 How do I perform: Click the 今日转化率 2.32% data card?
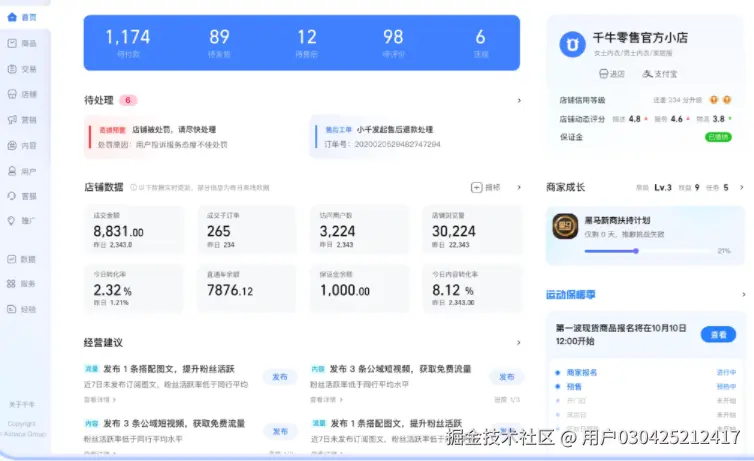[x=134, y=288]
